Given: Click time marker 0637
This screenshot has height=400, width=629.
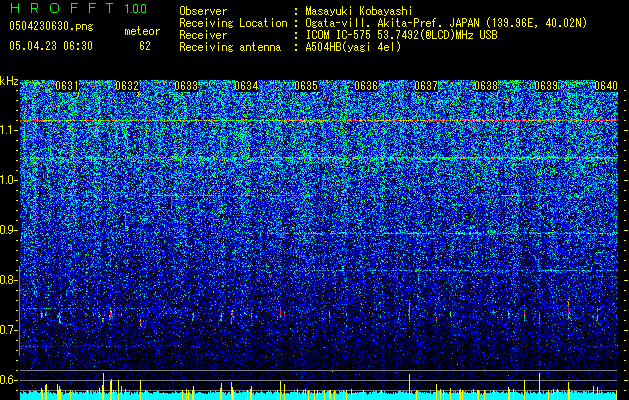Looking at the screenshot, I should tap(426, 86).
